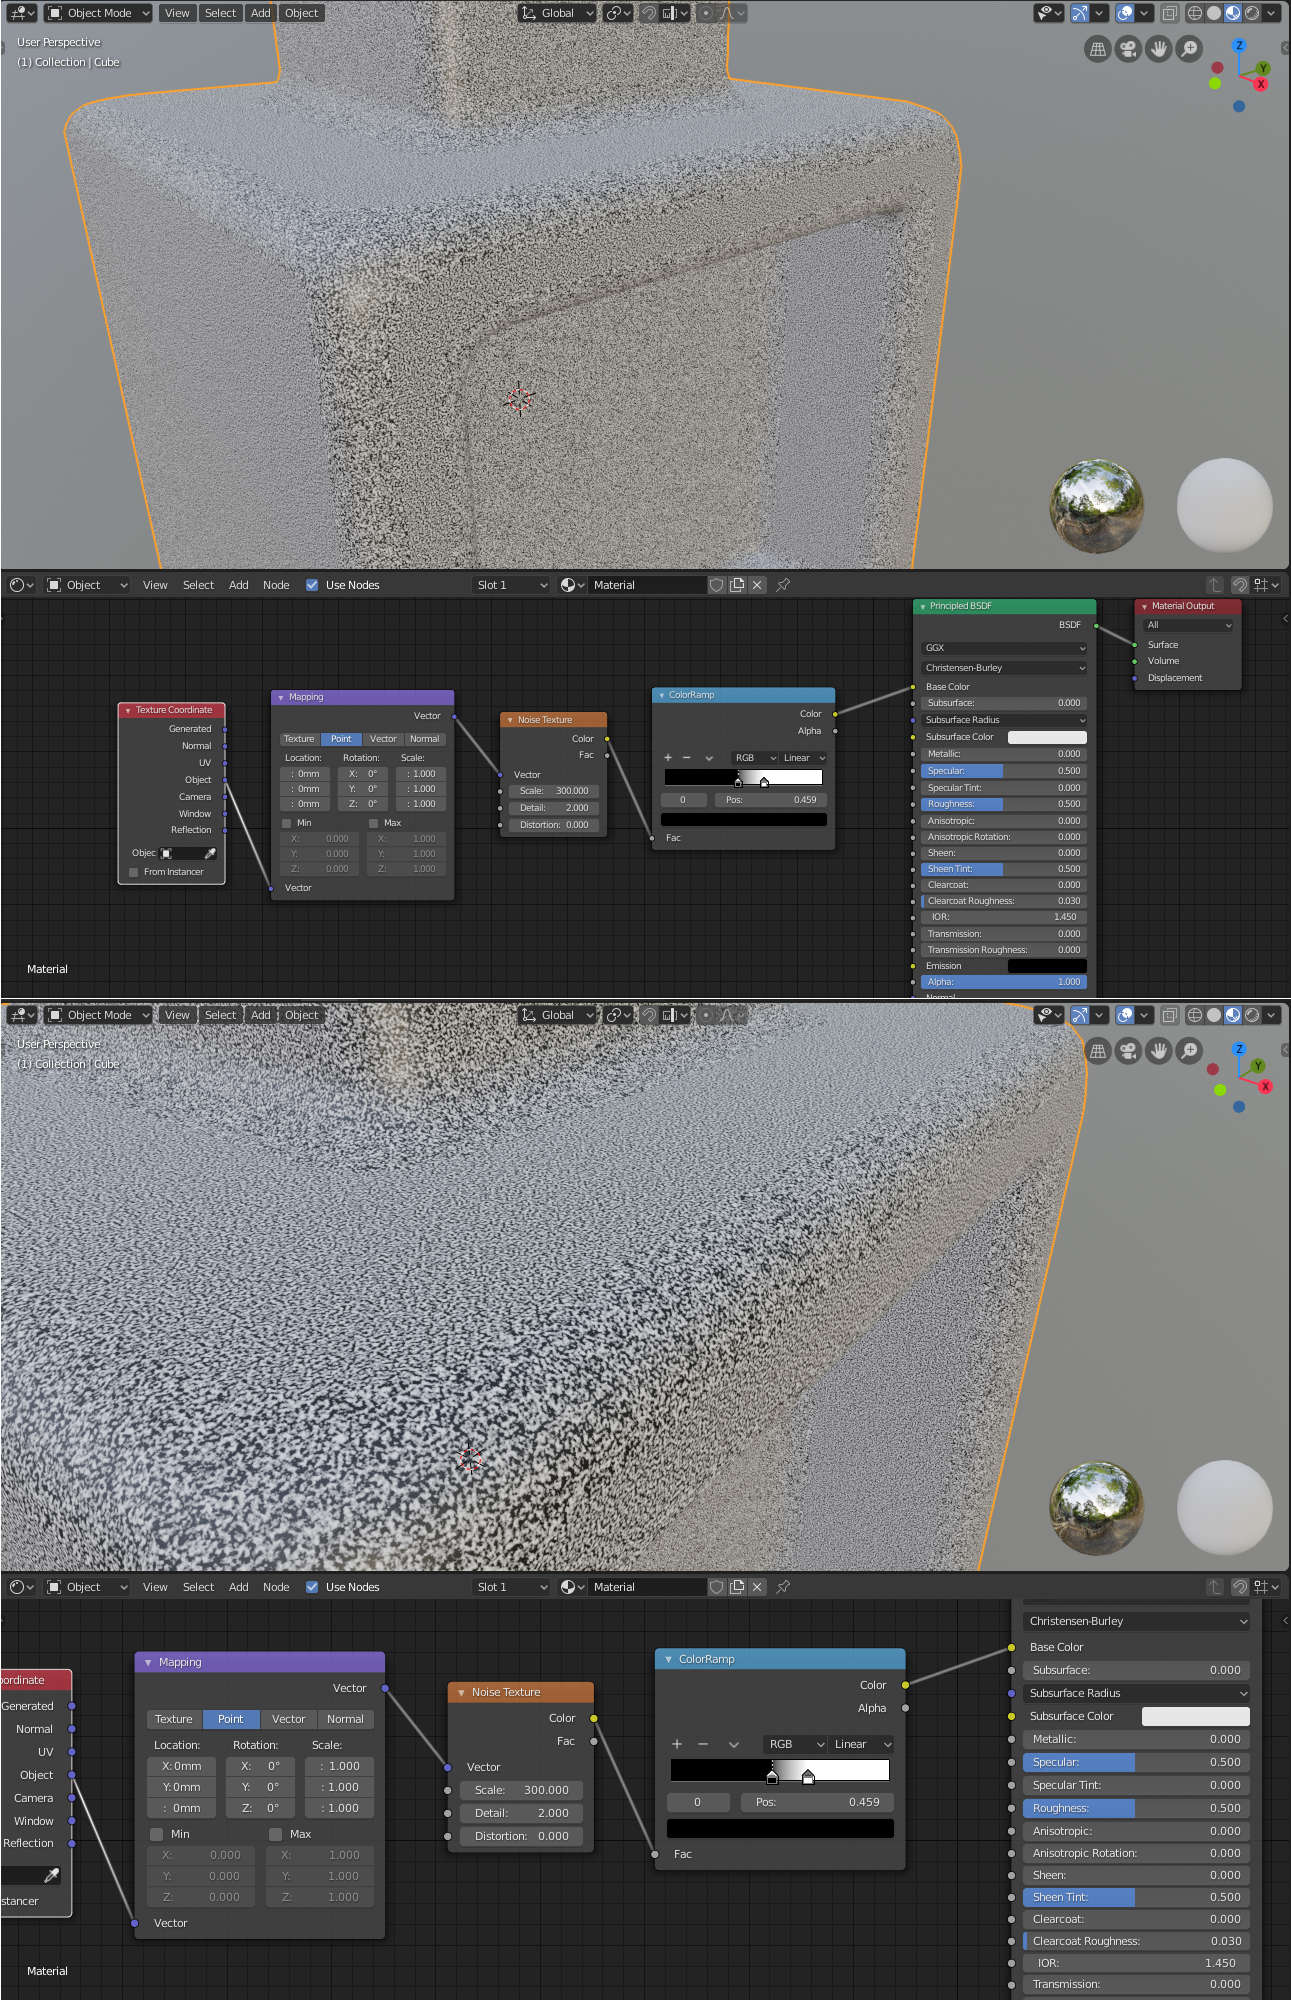Open Node menu in upper node editor header

(x=276, y=585)
